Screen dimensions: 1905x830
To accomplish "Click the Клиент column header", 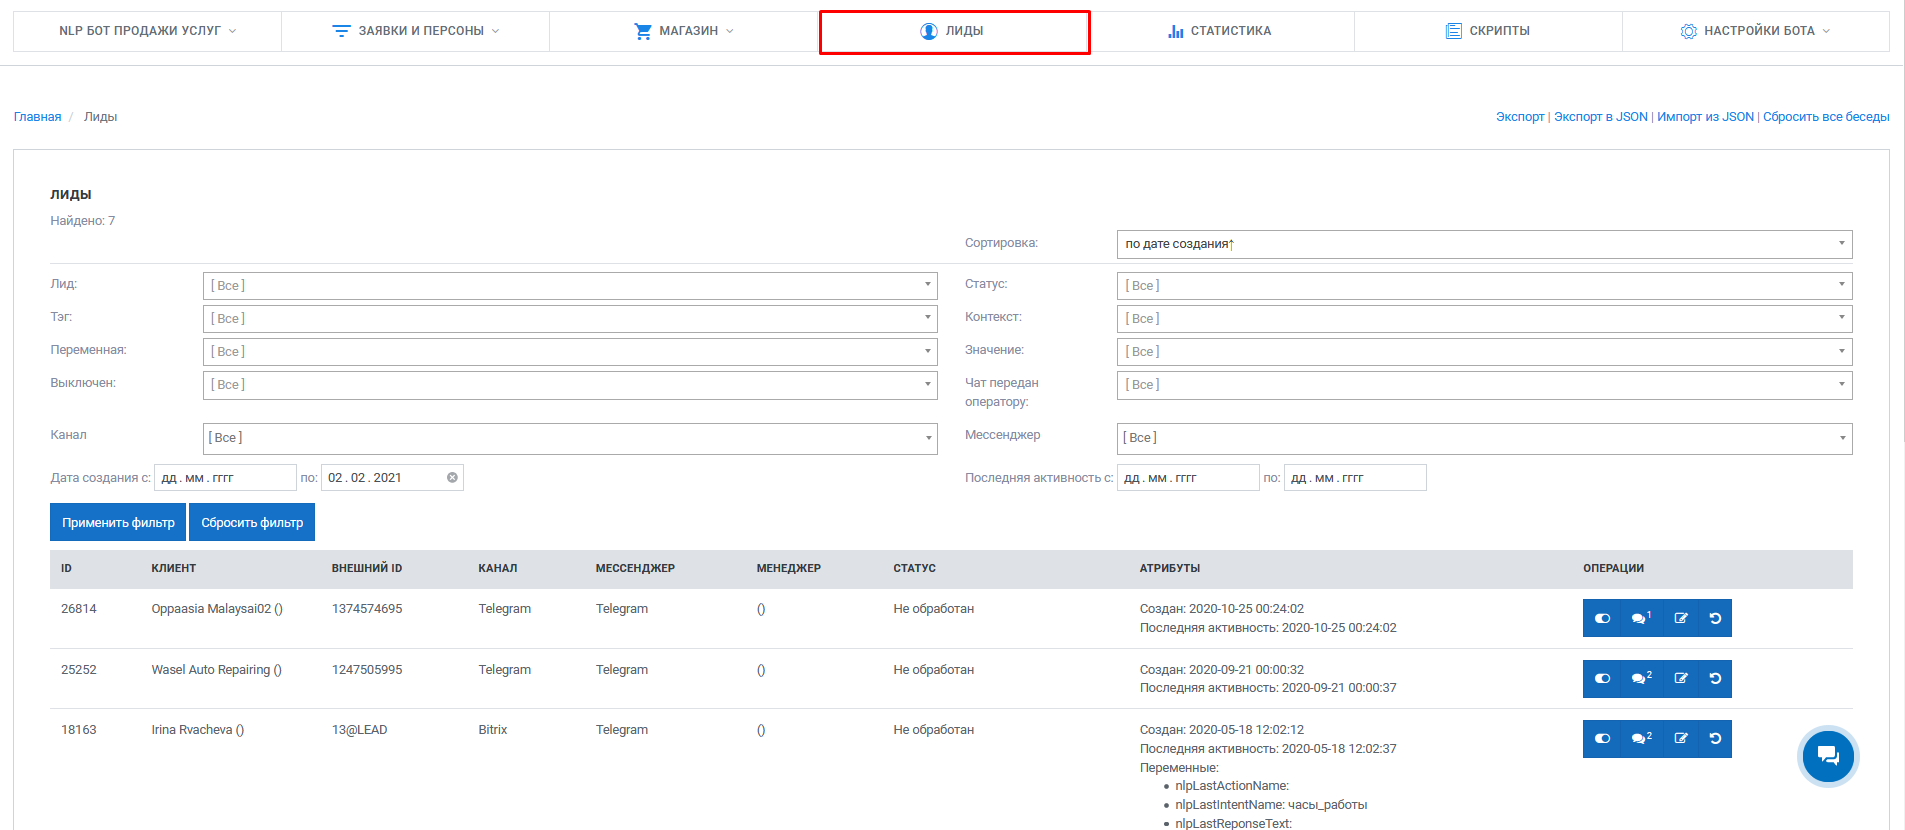I will tap(174, 568).
